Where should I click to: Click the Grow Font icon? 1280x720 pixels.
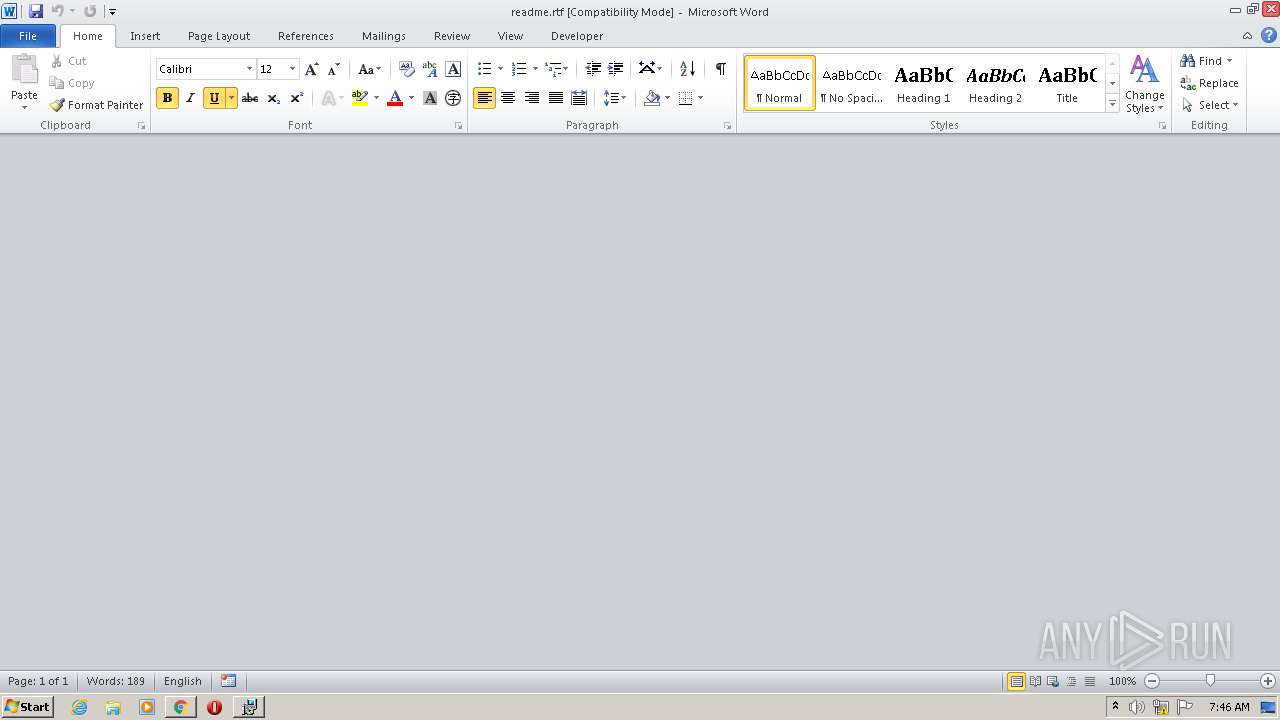312,69
